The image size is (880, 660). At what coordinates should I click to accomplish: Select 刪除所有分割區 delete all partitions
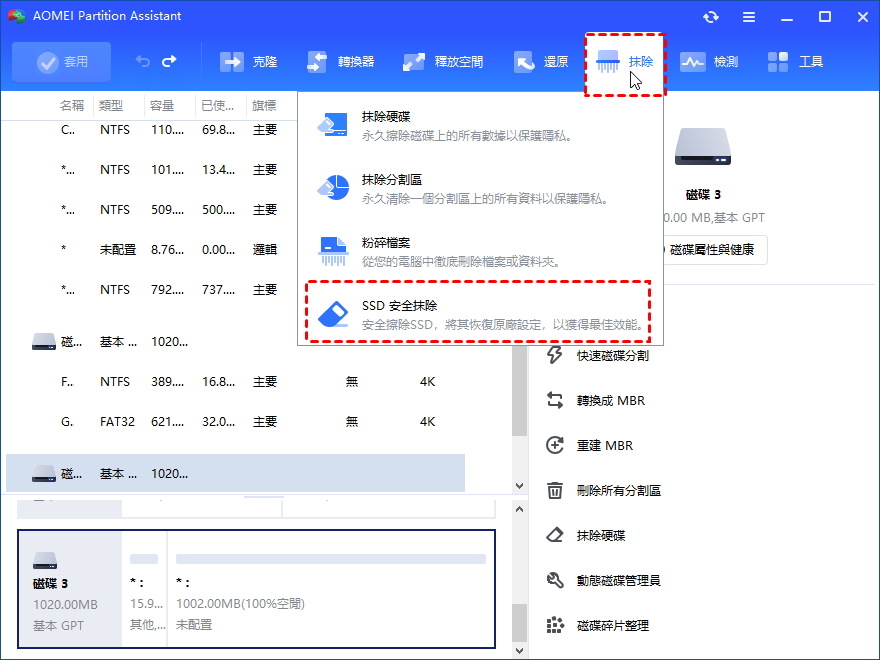pyautogui.click(x=604, y=491)
